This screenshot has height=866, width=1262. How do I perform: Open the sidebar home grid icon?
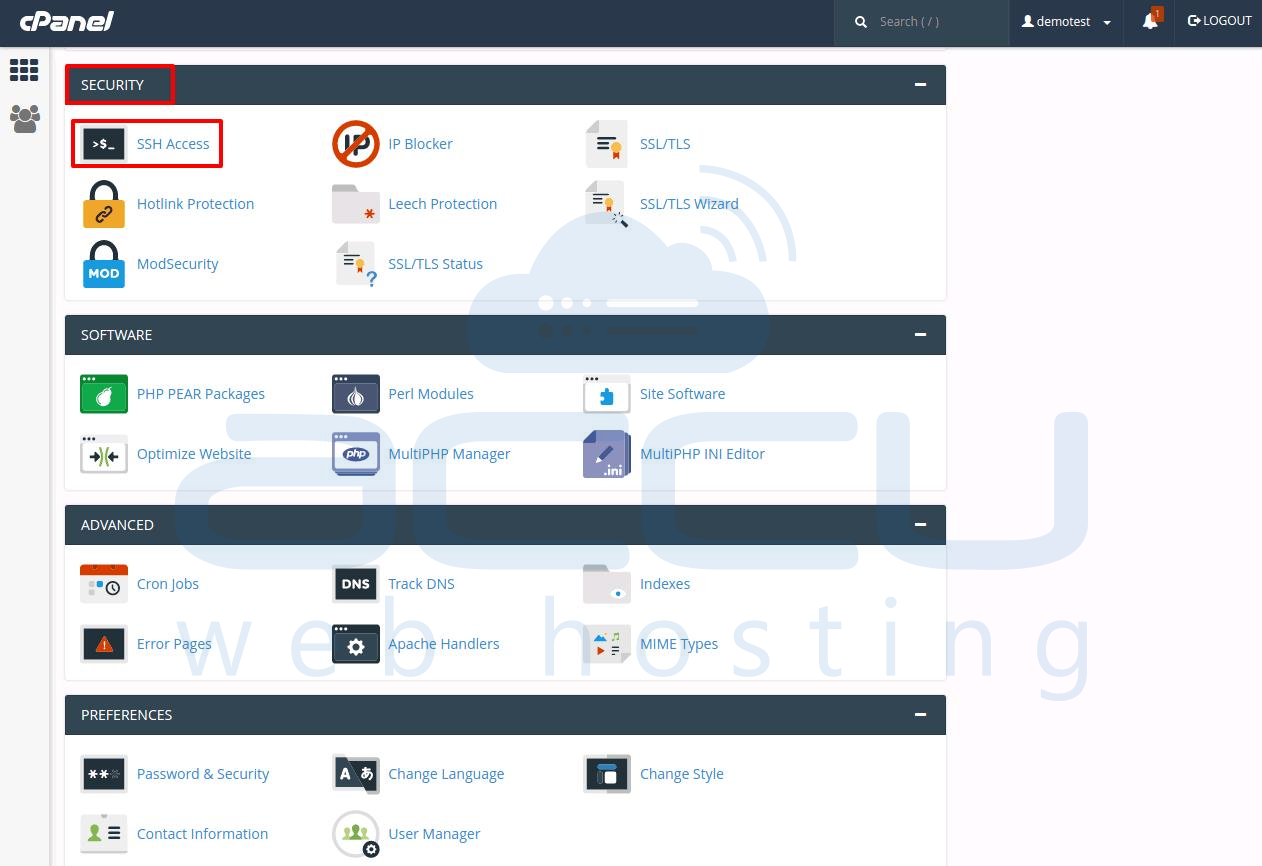point(24,70)
